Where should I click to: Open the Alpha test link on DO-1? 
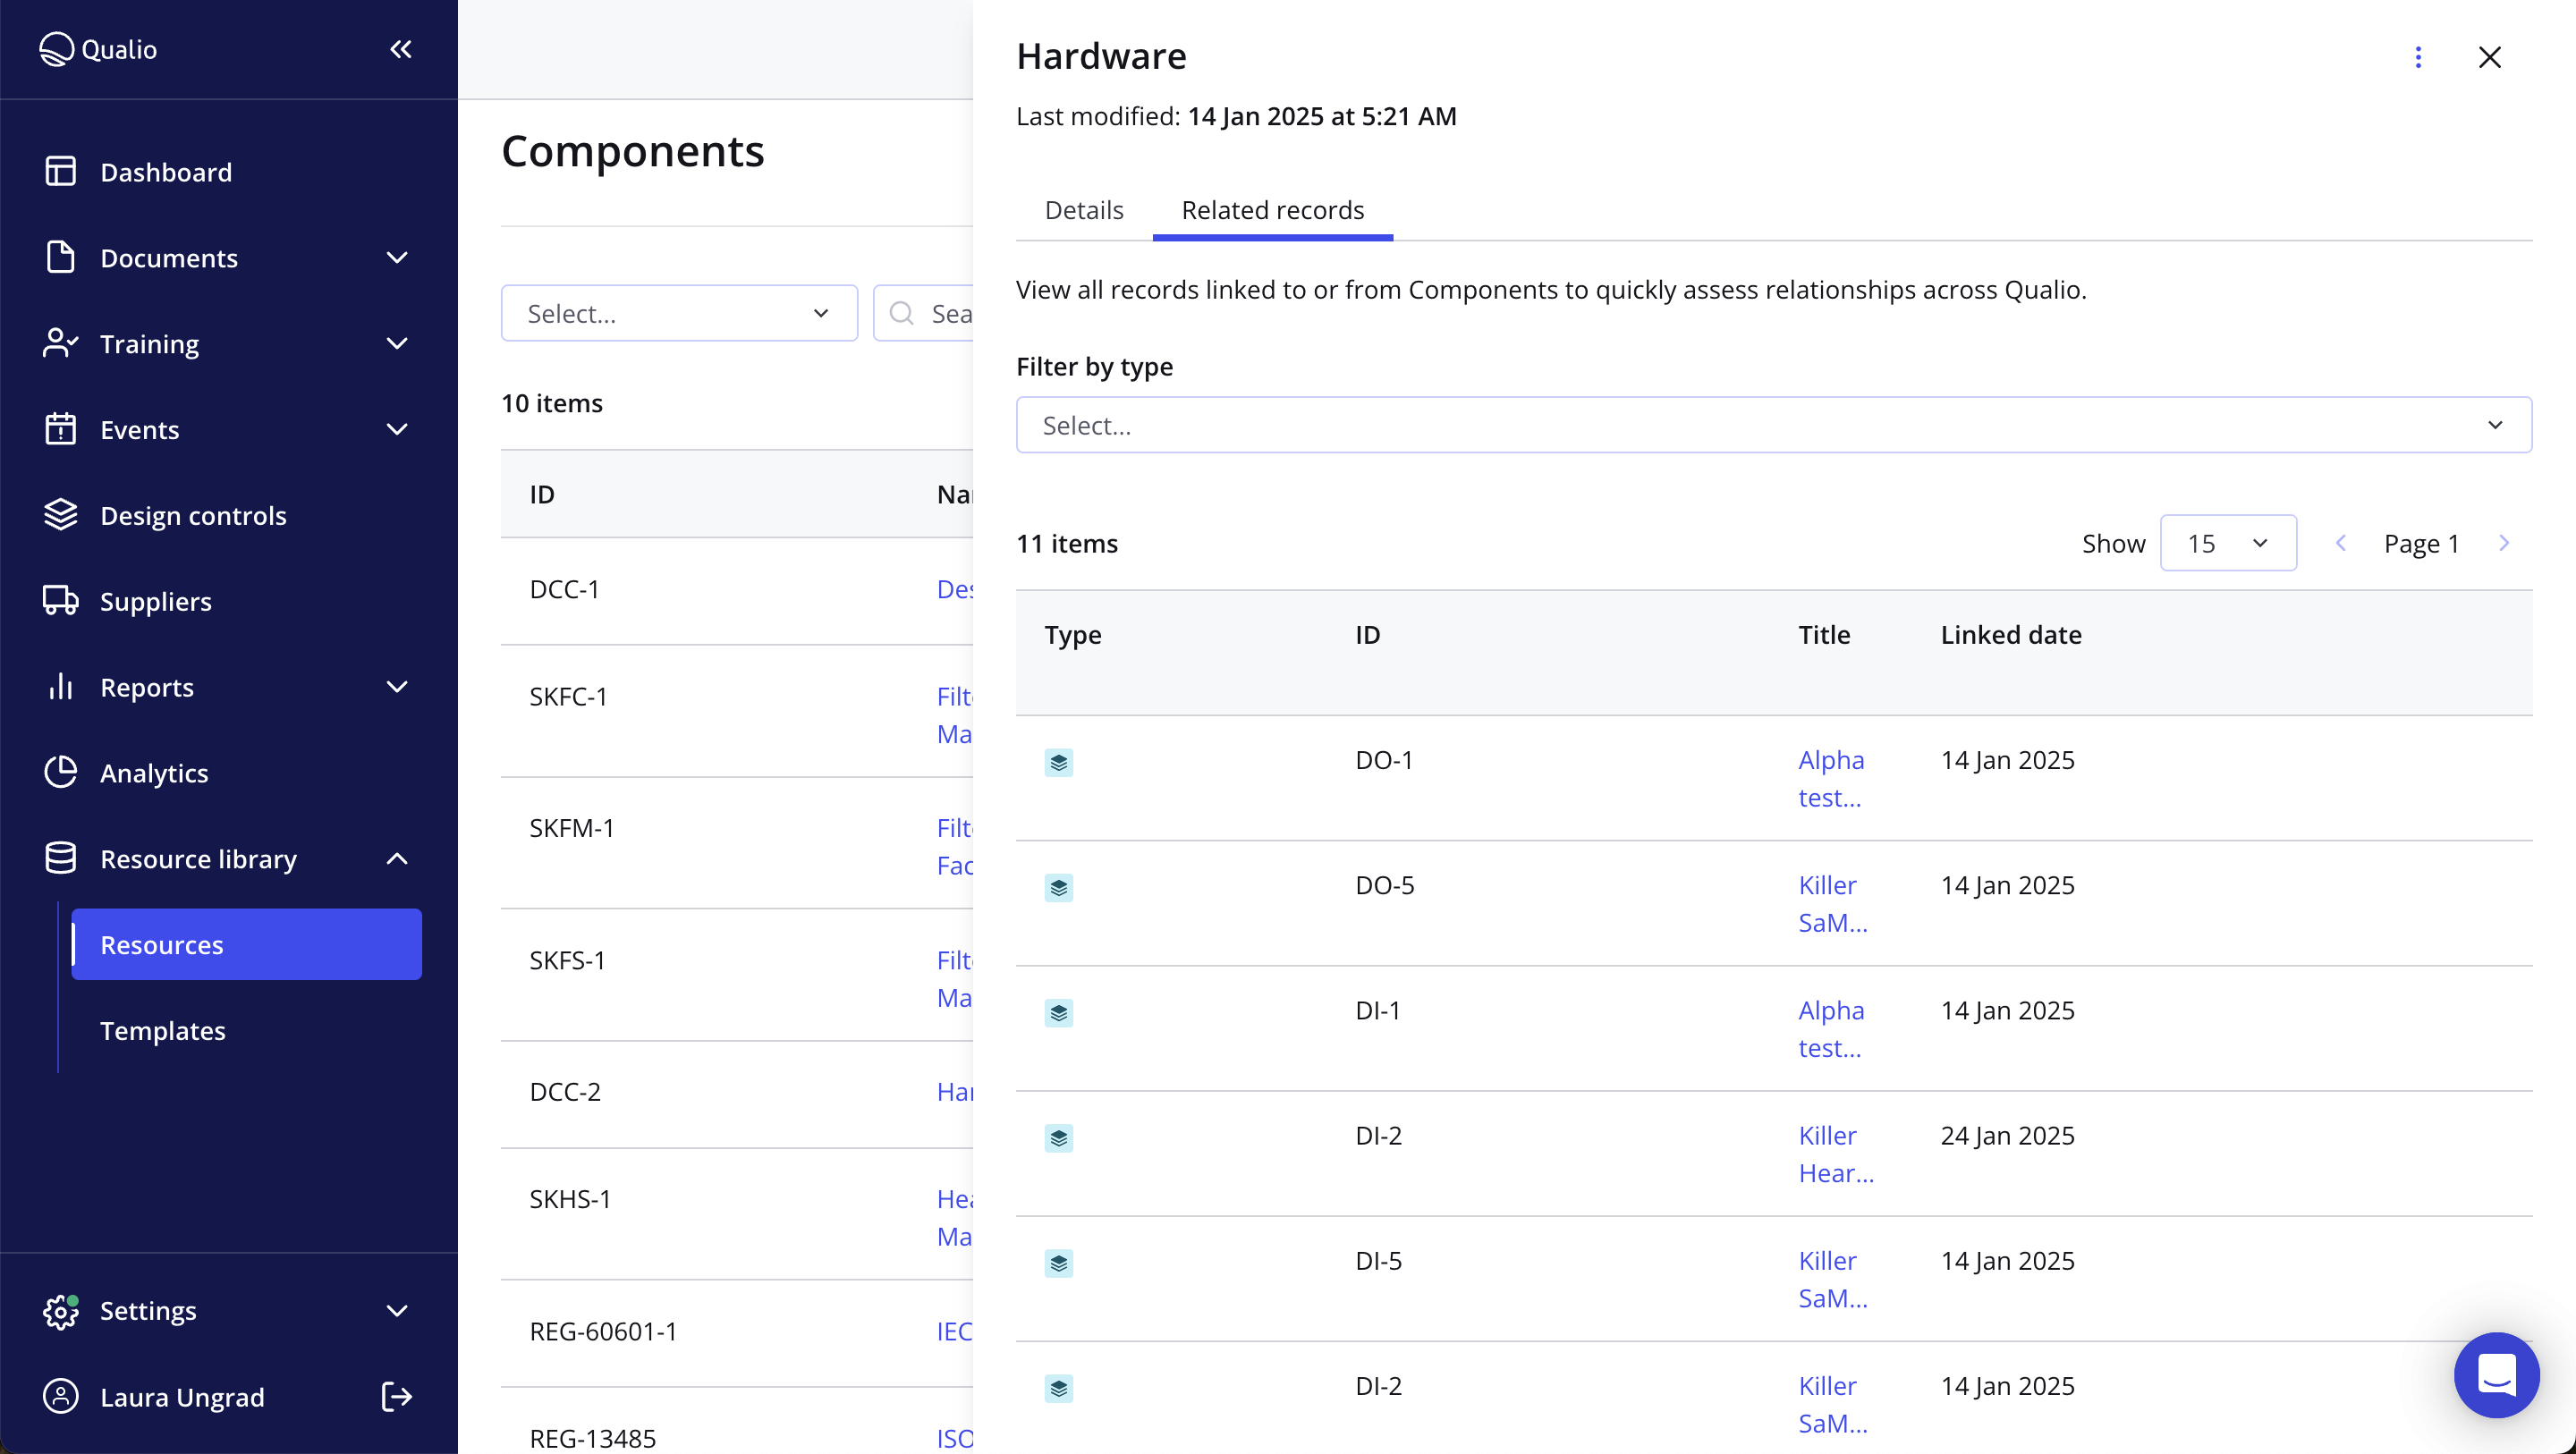pyautogui.click(x=1829, y=778)
